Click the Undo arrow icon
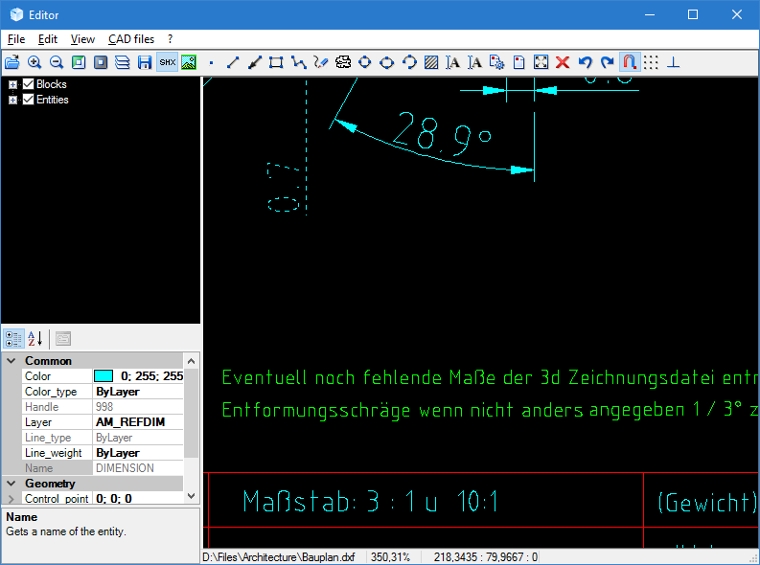The width and height of the screenshot is (760, 565). [x=585, y=62]
